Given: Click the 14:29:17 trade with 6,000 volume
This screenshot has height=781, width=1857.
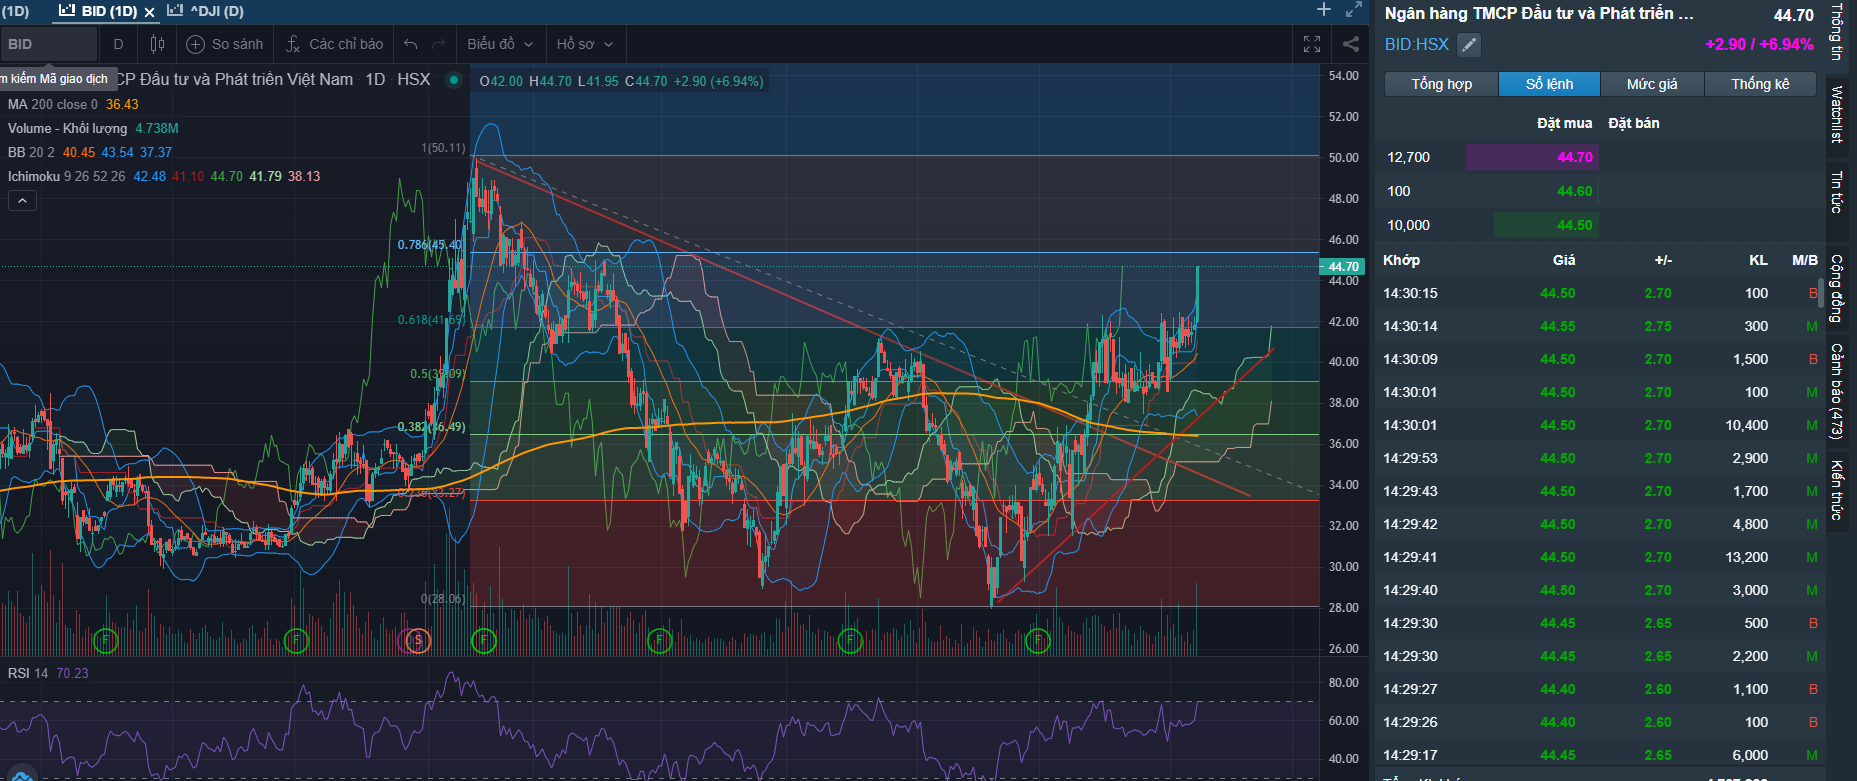Looking at the screenshot, I should [1600, 755].
